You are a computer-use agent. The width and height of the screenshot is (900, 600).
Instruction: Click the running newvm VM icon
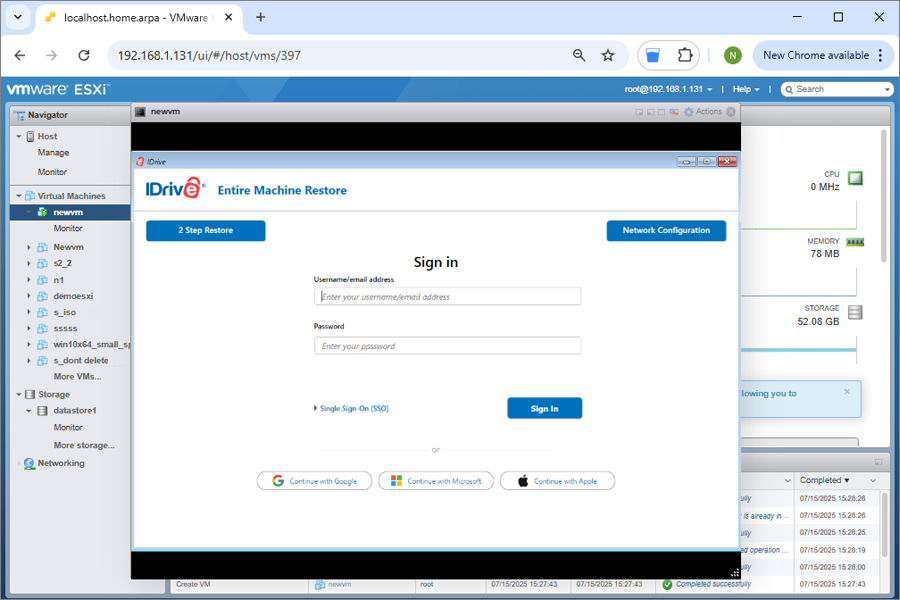point(42,212)
